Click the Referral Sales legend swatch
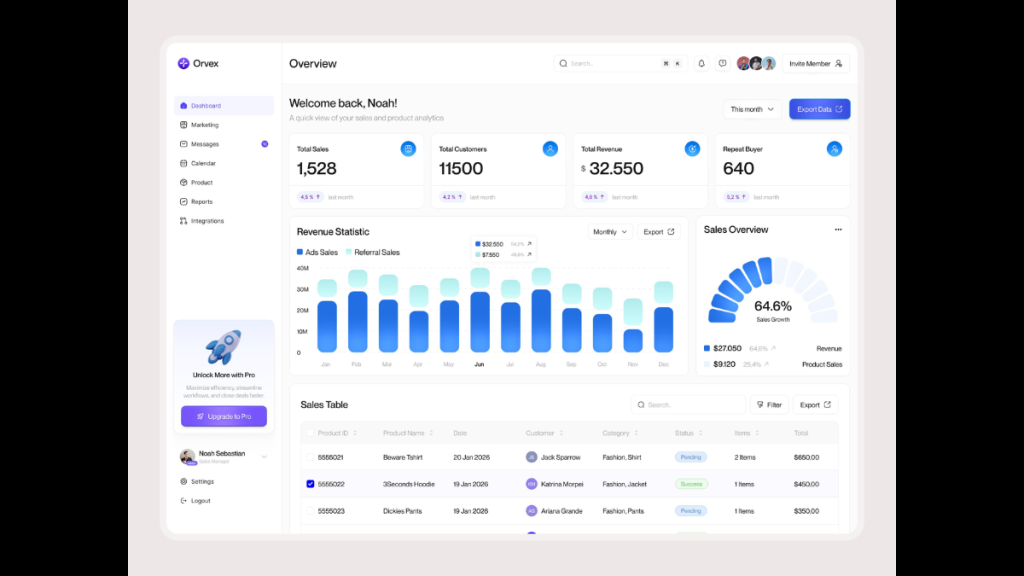This screenshot has width=1024, height=576. [x=349, y=251]
